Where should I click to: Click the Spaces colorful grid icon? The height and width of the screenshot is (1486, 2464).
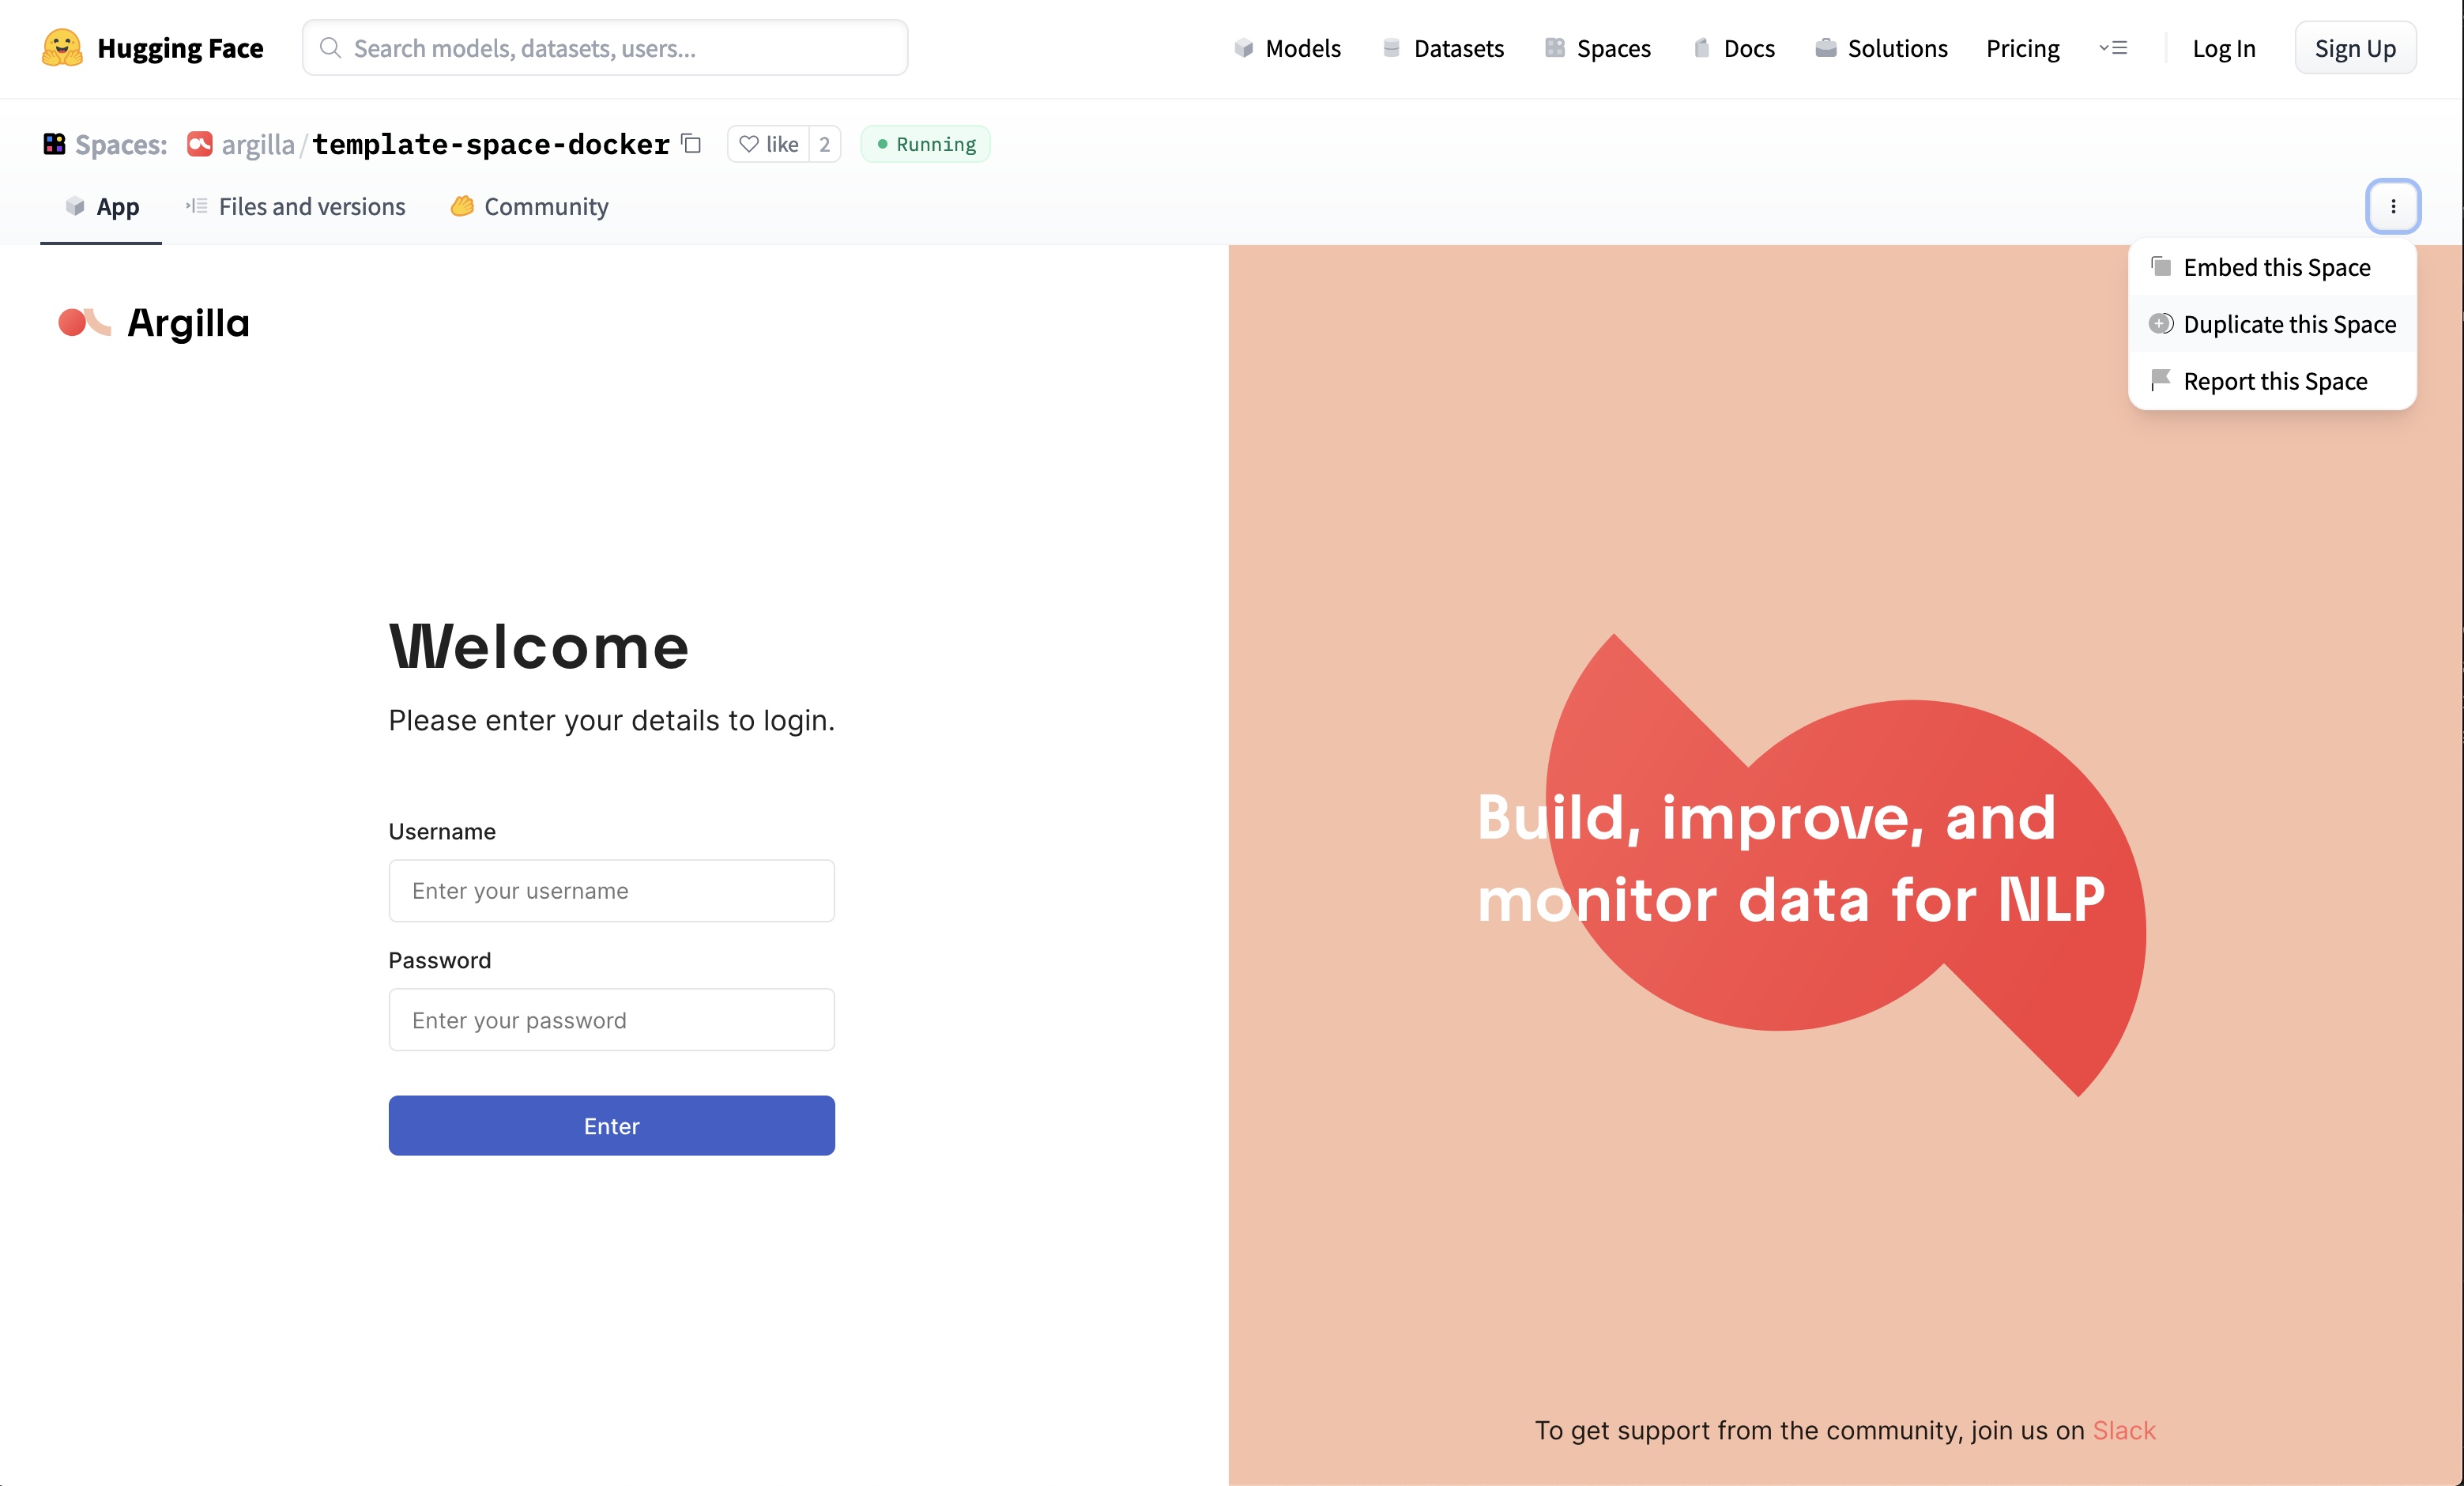[54, 144]
